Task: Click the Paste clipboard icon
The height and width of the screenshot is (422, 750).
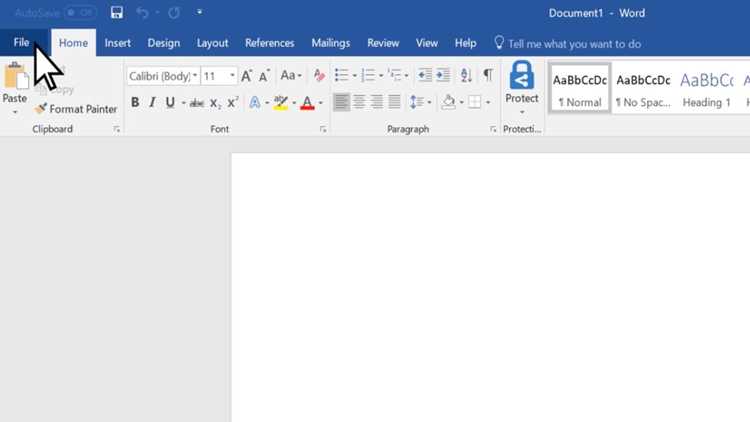Action: 15,76
